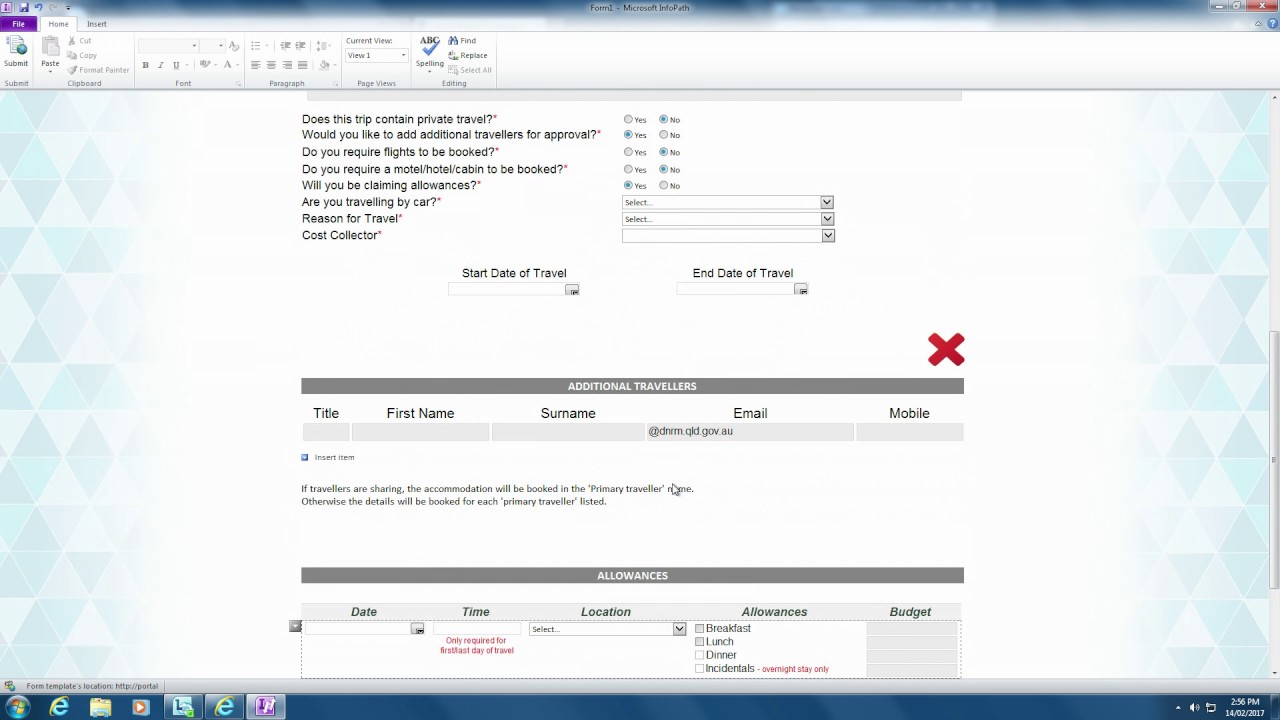The image size is (1280, 720).
Task: Select No for additional travellers question
Action: point(663,135)
